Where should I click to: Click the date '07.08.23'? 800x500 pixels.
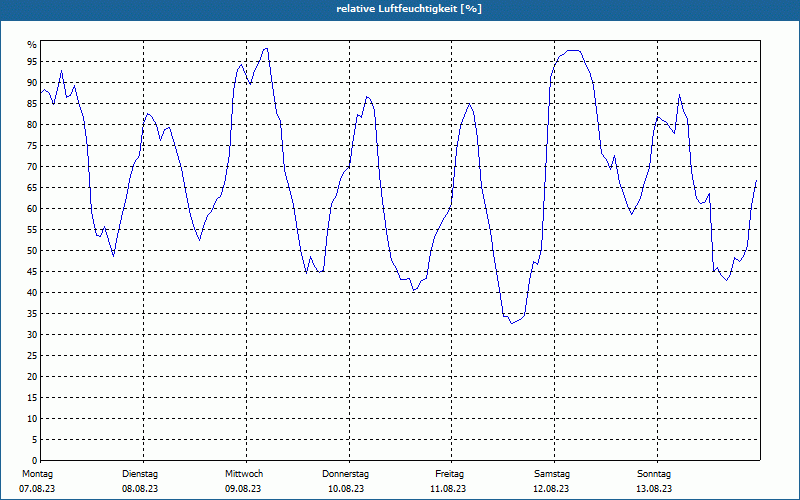coord(37,489)
